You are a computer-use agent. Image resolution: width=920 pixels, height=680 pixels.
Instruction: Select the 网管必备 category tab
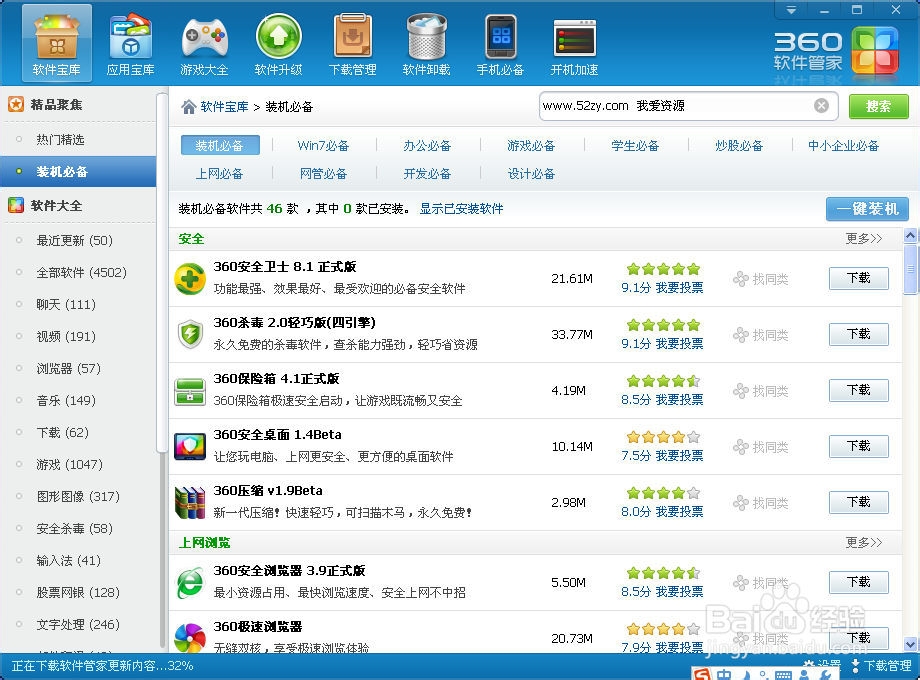click(323, 174)
